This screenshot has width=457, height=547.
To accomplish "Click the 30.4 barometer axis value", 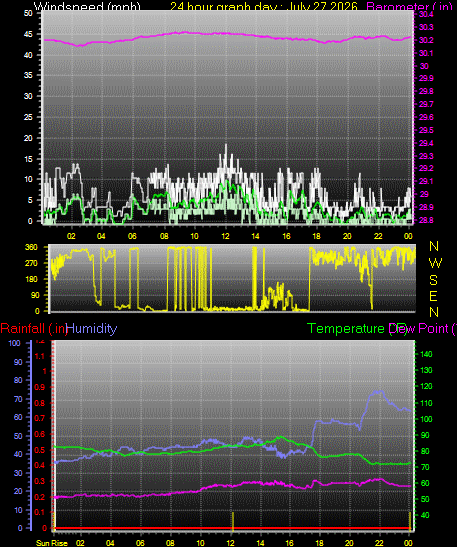I will [426, 14].
